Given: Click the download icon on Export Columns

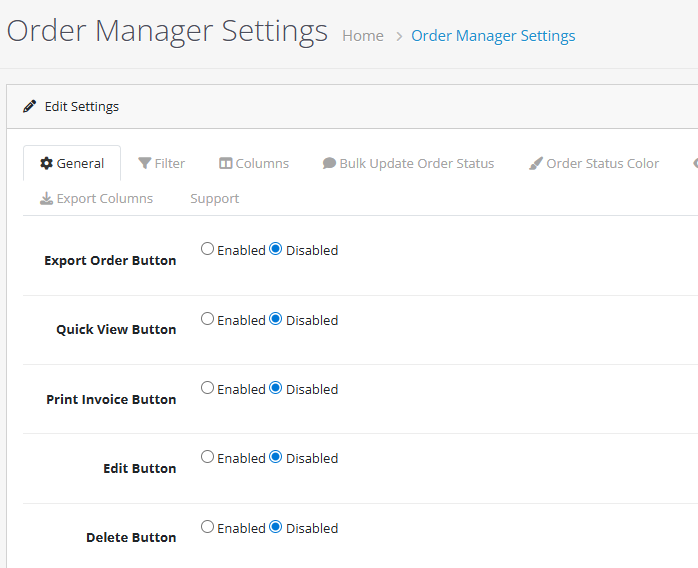Looking at the screenshot, I should pos(46,198).
